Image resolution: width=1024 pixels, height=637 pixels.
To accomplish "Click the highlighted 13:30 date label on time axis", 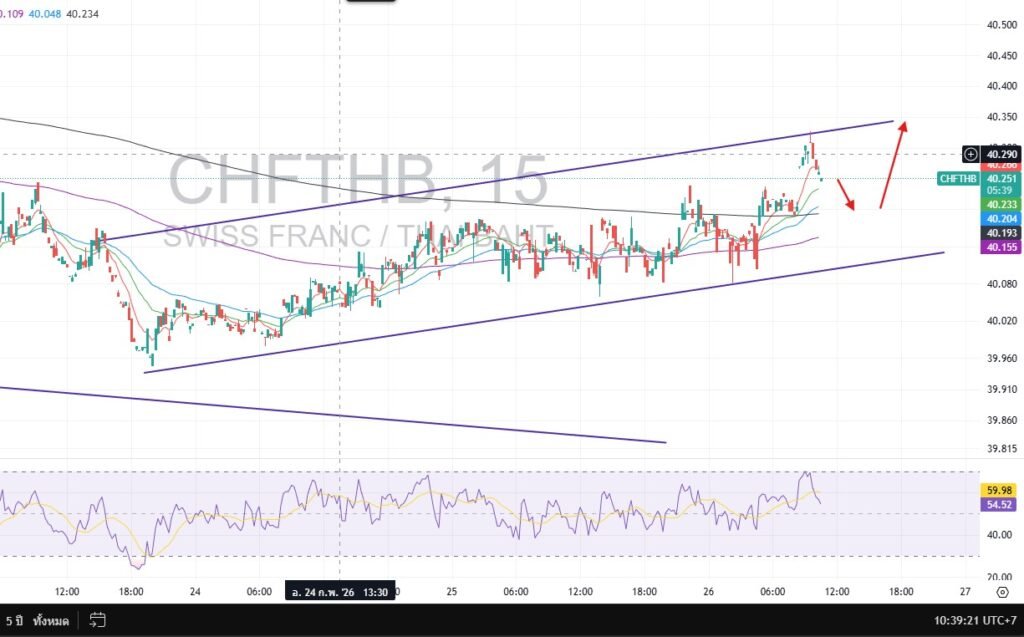I will pyautogui.click(x=339, y=592).
